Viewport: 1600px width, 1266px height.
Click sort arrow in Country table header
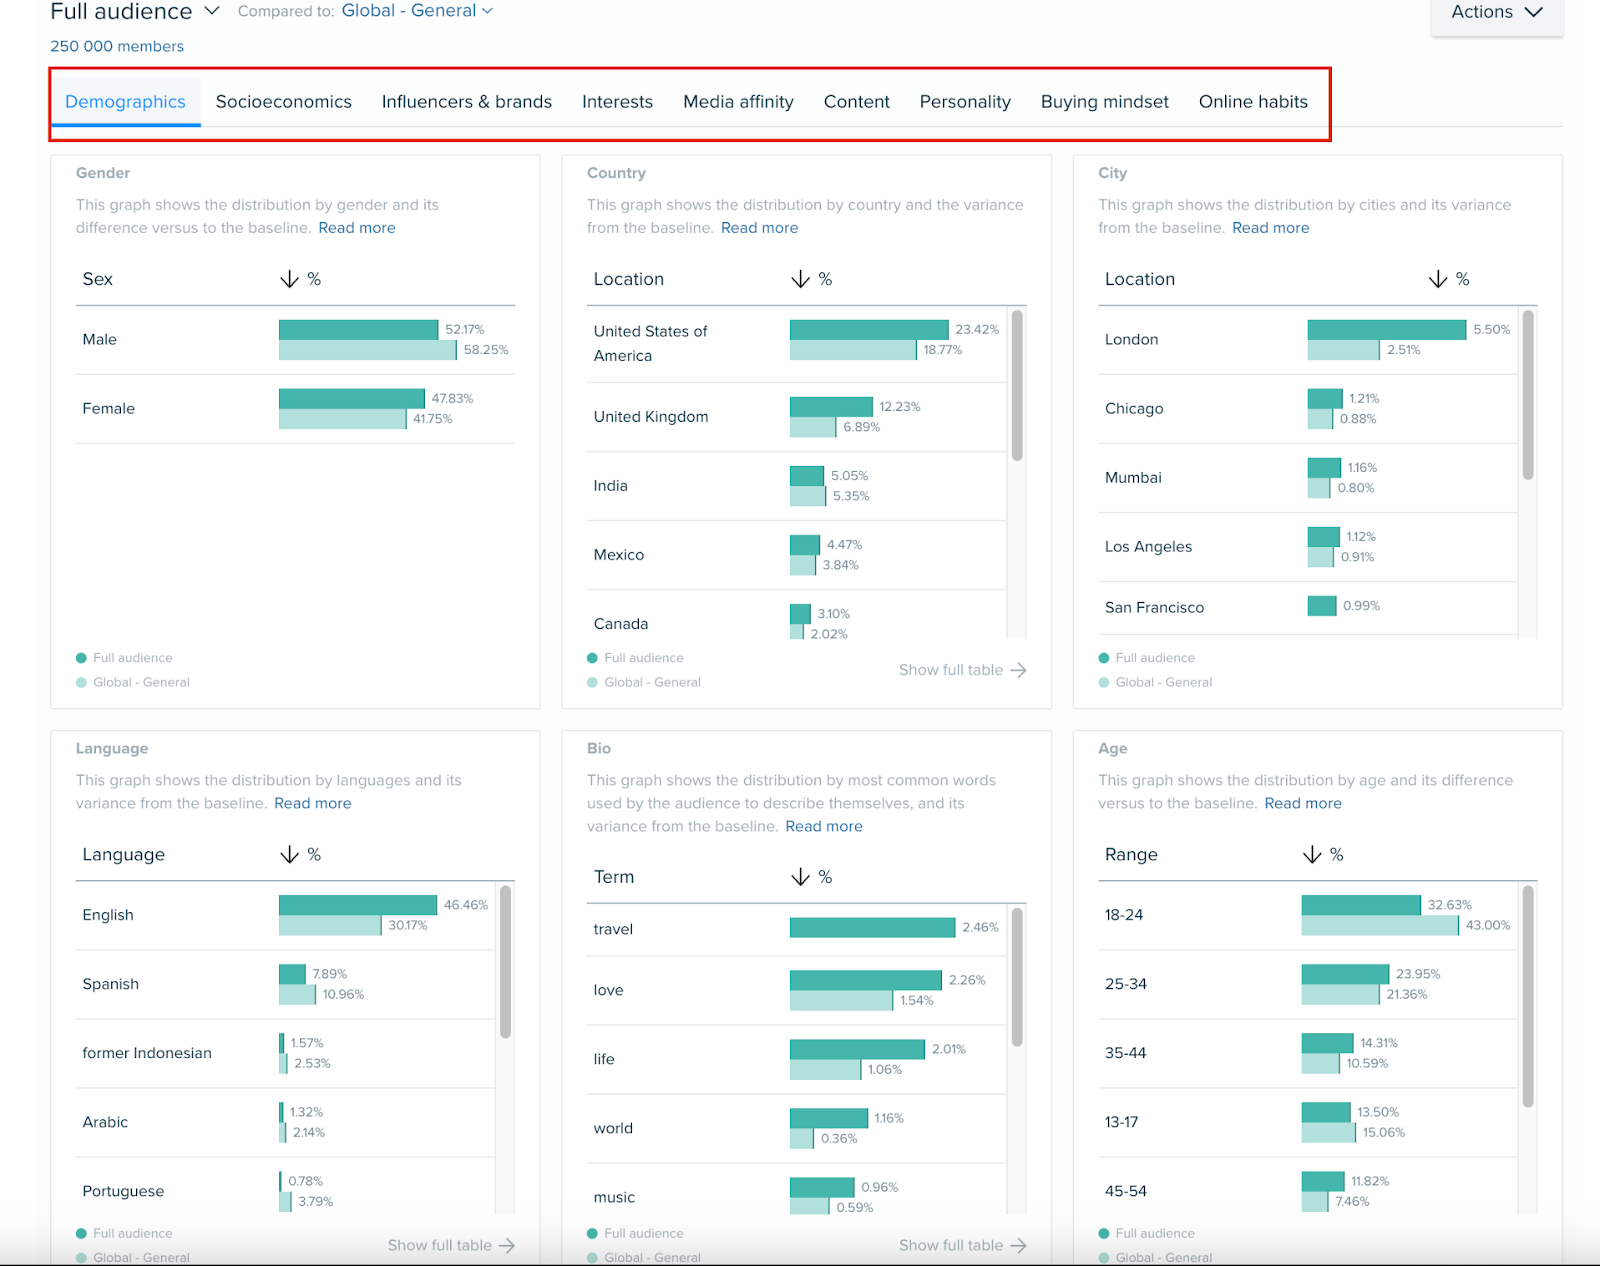[x=800, y=279]
